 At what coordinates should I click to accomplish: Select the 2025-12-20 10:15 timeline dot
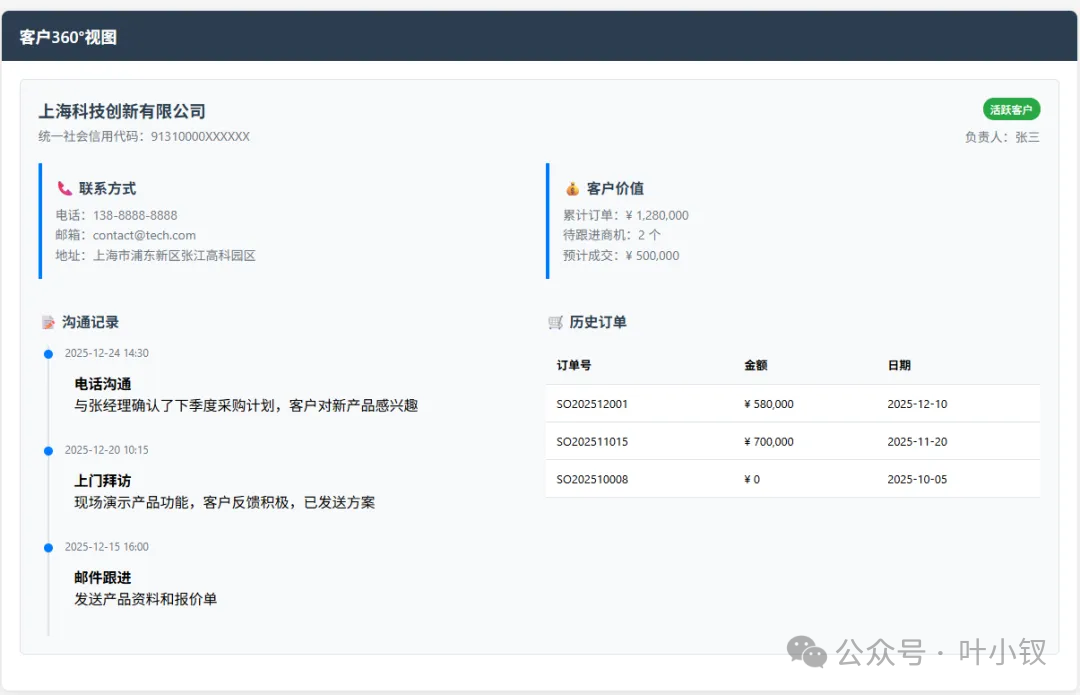[x=48, y=451]
